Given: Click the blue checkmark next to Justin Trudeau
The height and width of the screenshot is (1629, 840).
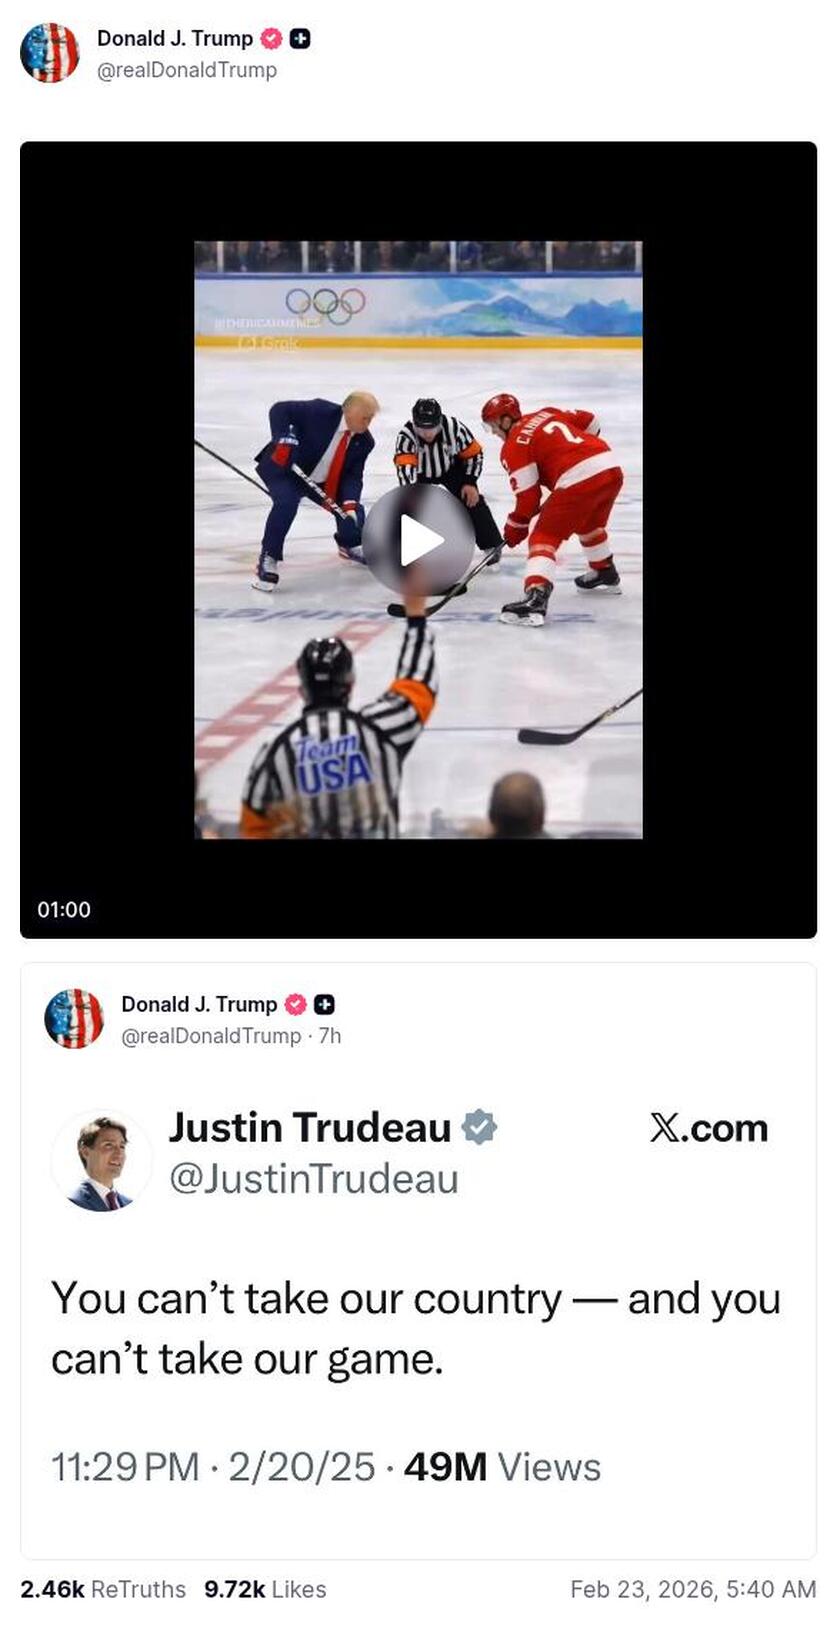Looking at the screenshot, I should pyautogui.click(x=479, y=1127).
